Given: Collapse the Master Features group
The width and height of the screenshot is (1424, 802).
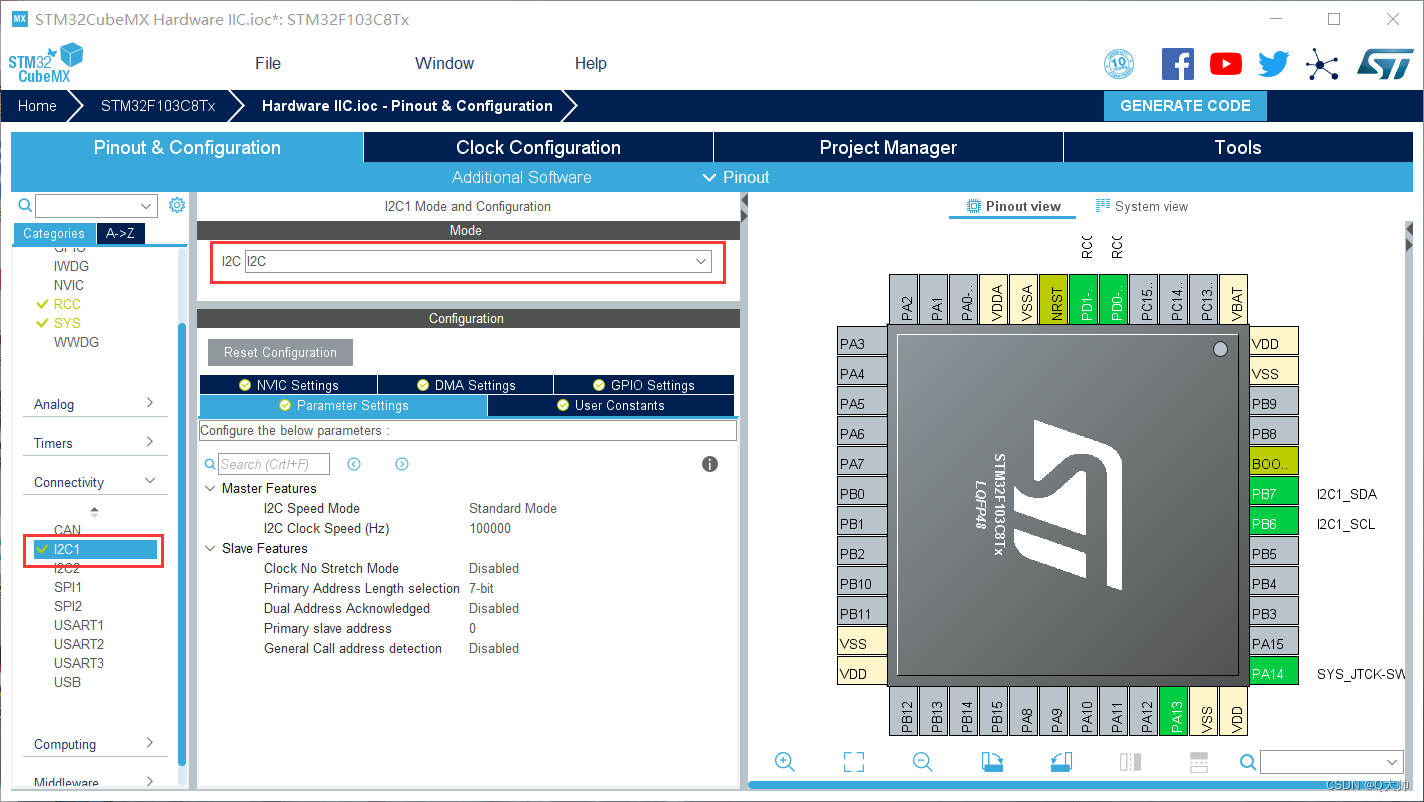Looking at the screenshot, I should coord(210,488).
